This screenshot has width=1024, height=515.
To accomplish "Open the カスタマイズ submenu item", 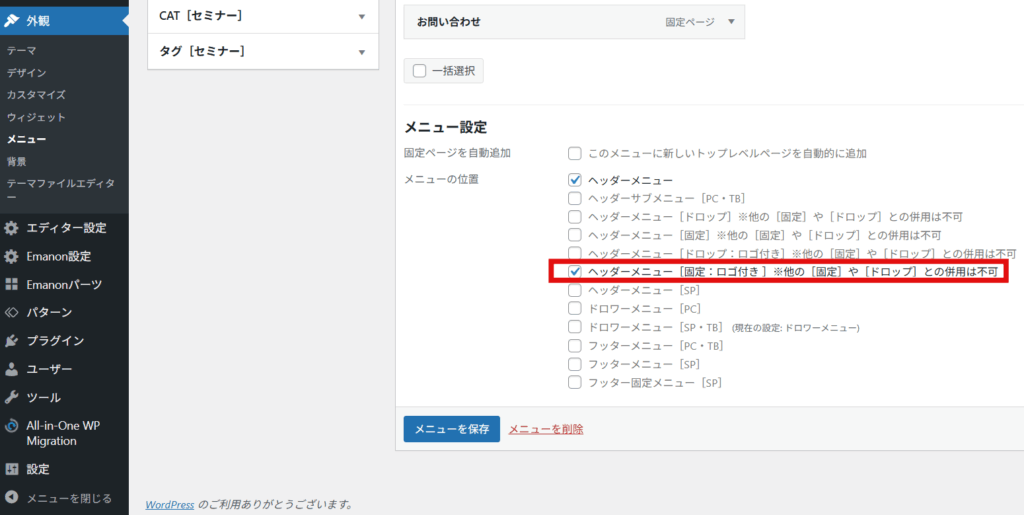I will [x=36, y=95].
